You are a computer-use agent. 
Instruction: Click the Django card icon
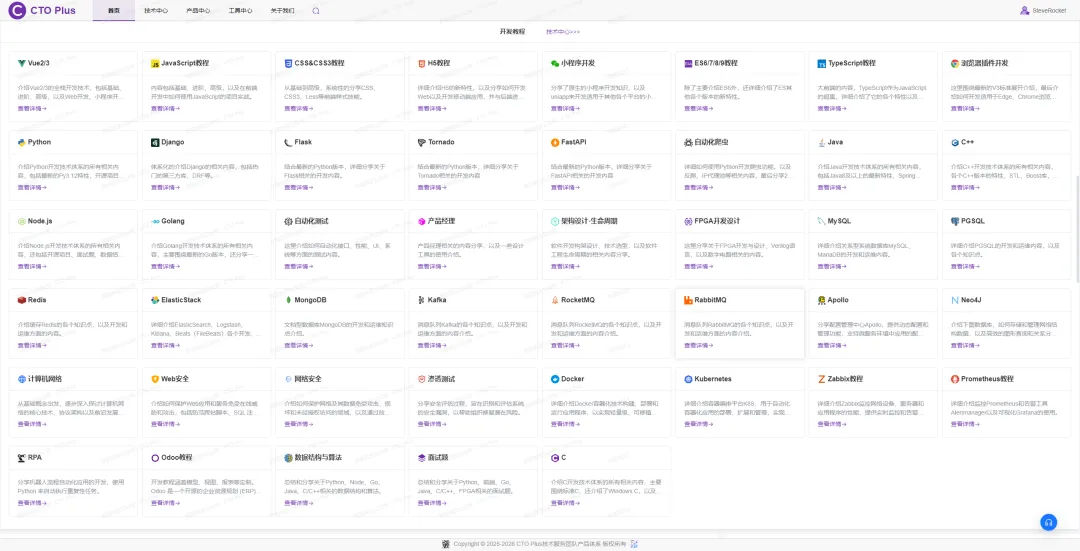click(x=155, y=143)
